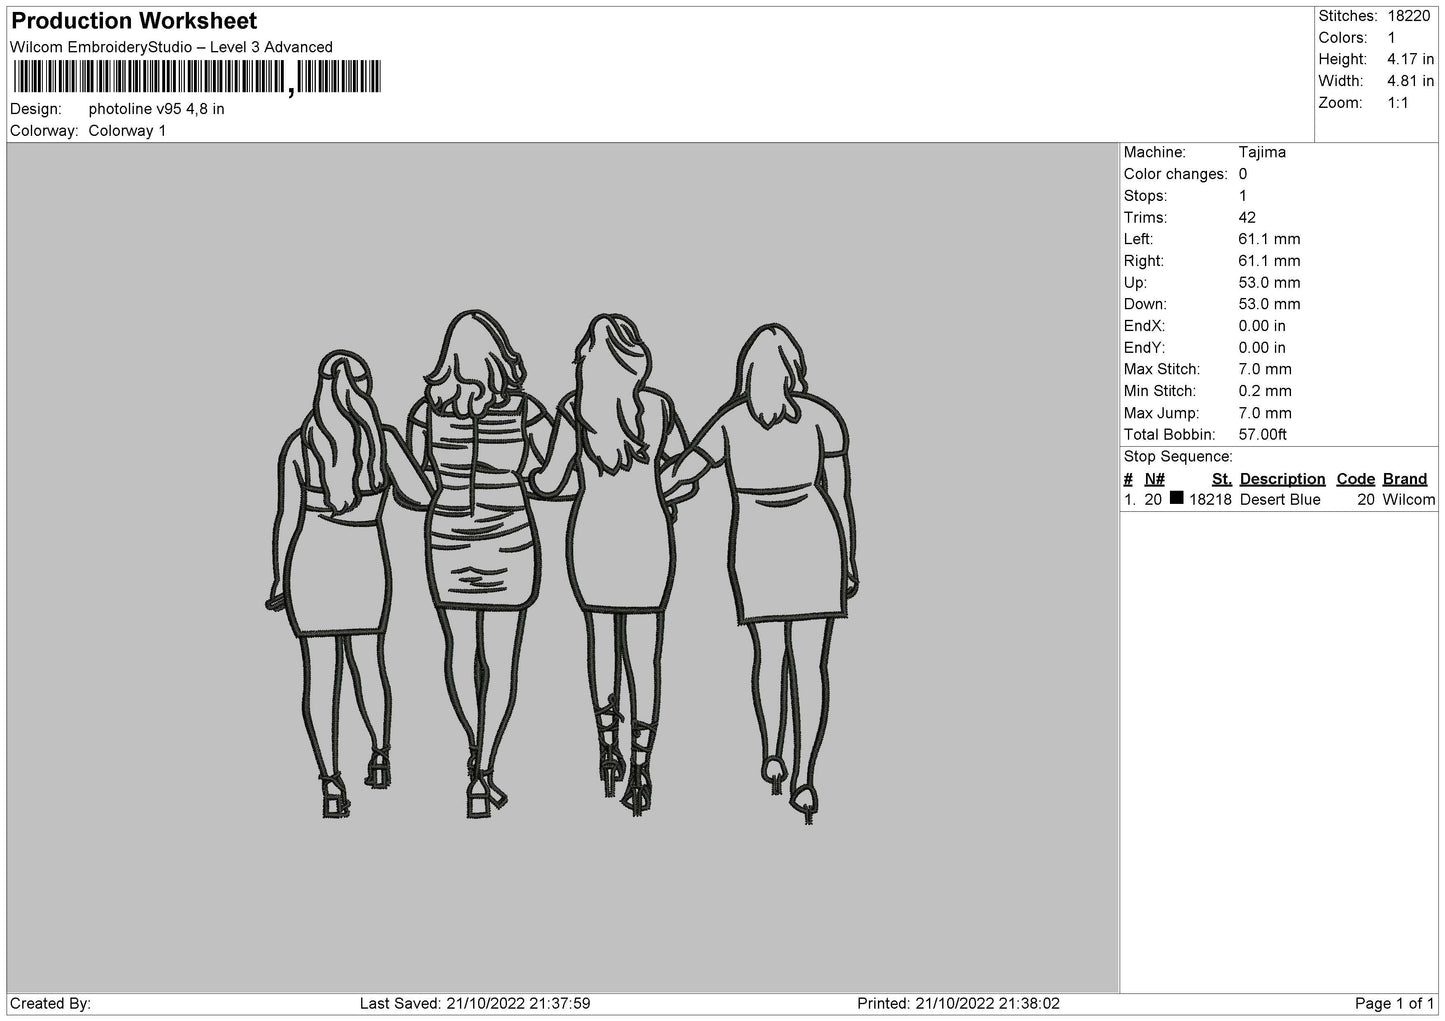Click the Max Jump value 7.0 mm
The image size is (1445, 1021).
(1265, 413)
